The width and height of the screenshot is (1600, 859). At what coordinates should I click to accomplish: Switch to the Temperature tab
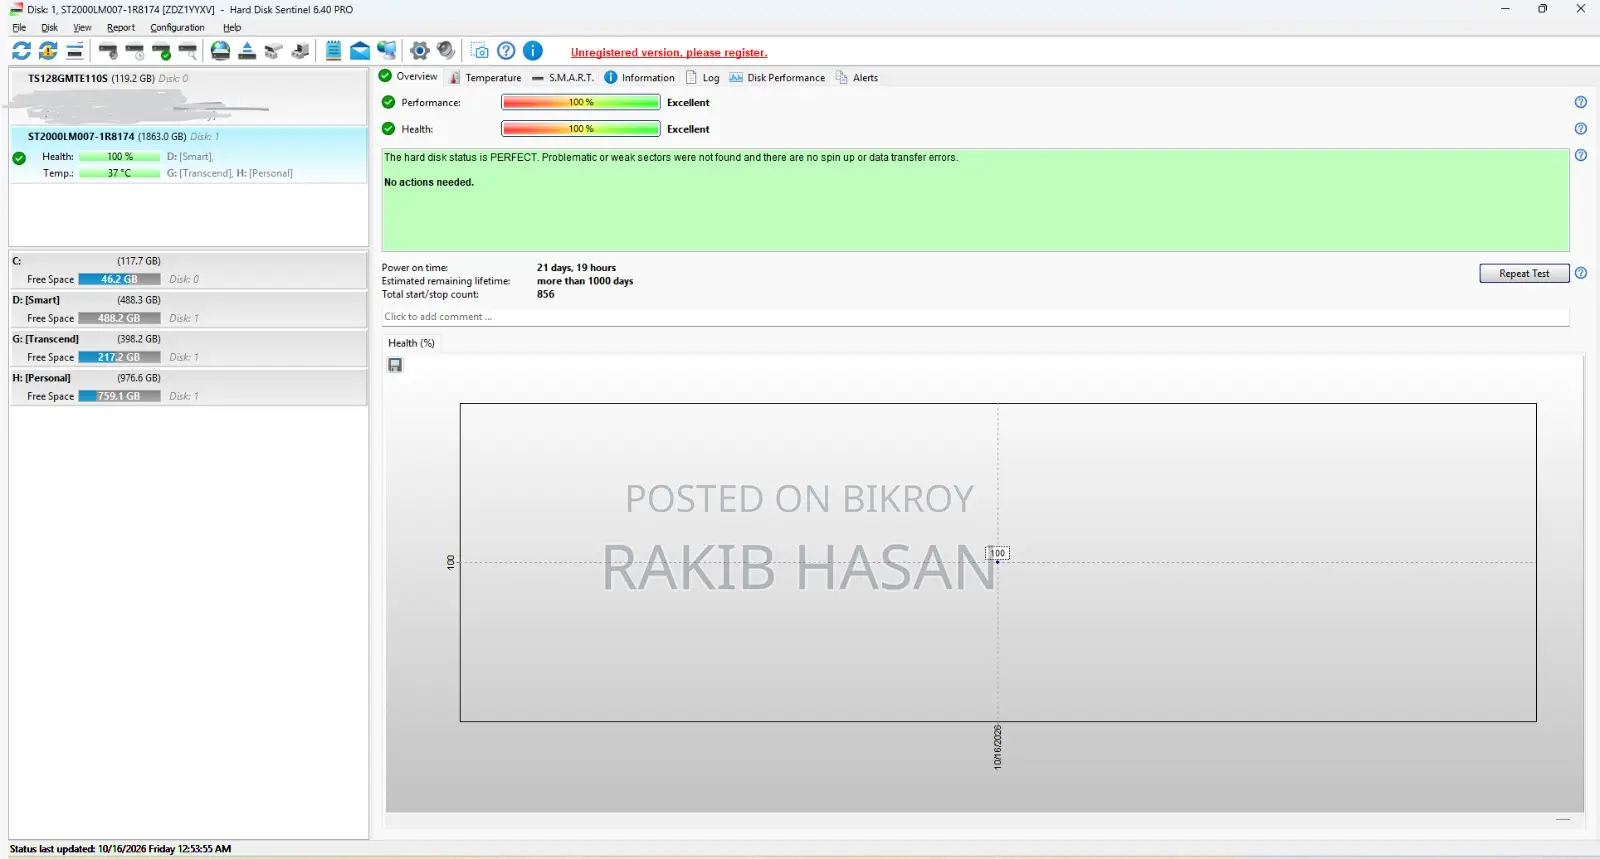click(x=486, y=77)
